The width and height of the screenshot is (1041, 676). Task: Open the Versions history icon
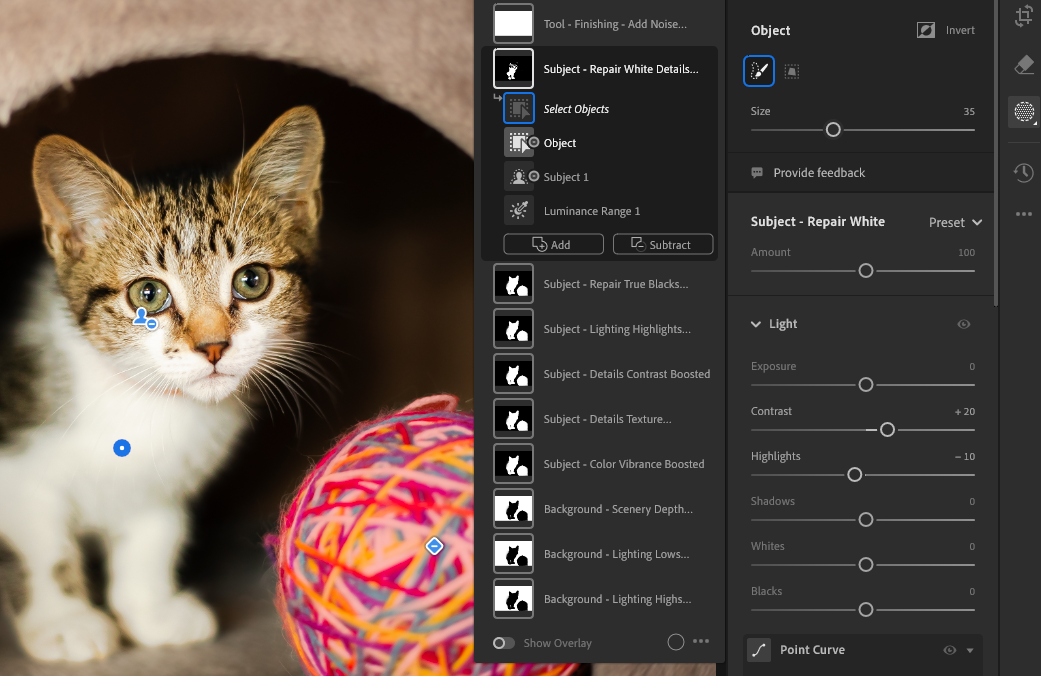(1023, 173)
